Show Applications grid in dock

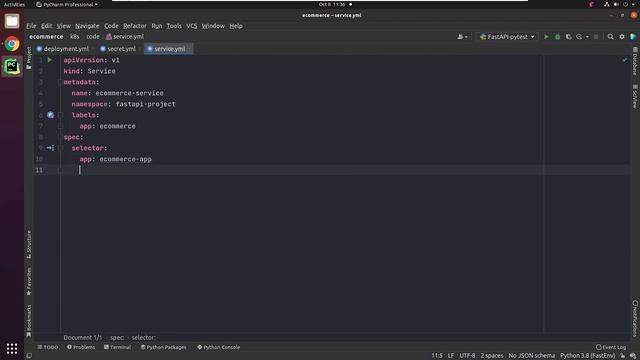pos(12,349)
